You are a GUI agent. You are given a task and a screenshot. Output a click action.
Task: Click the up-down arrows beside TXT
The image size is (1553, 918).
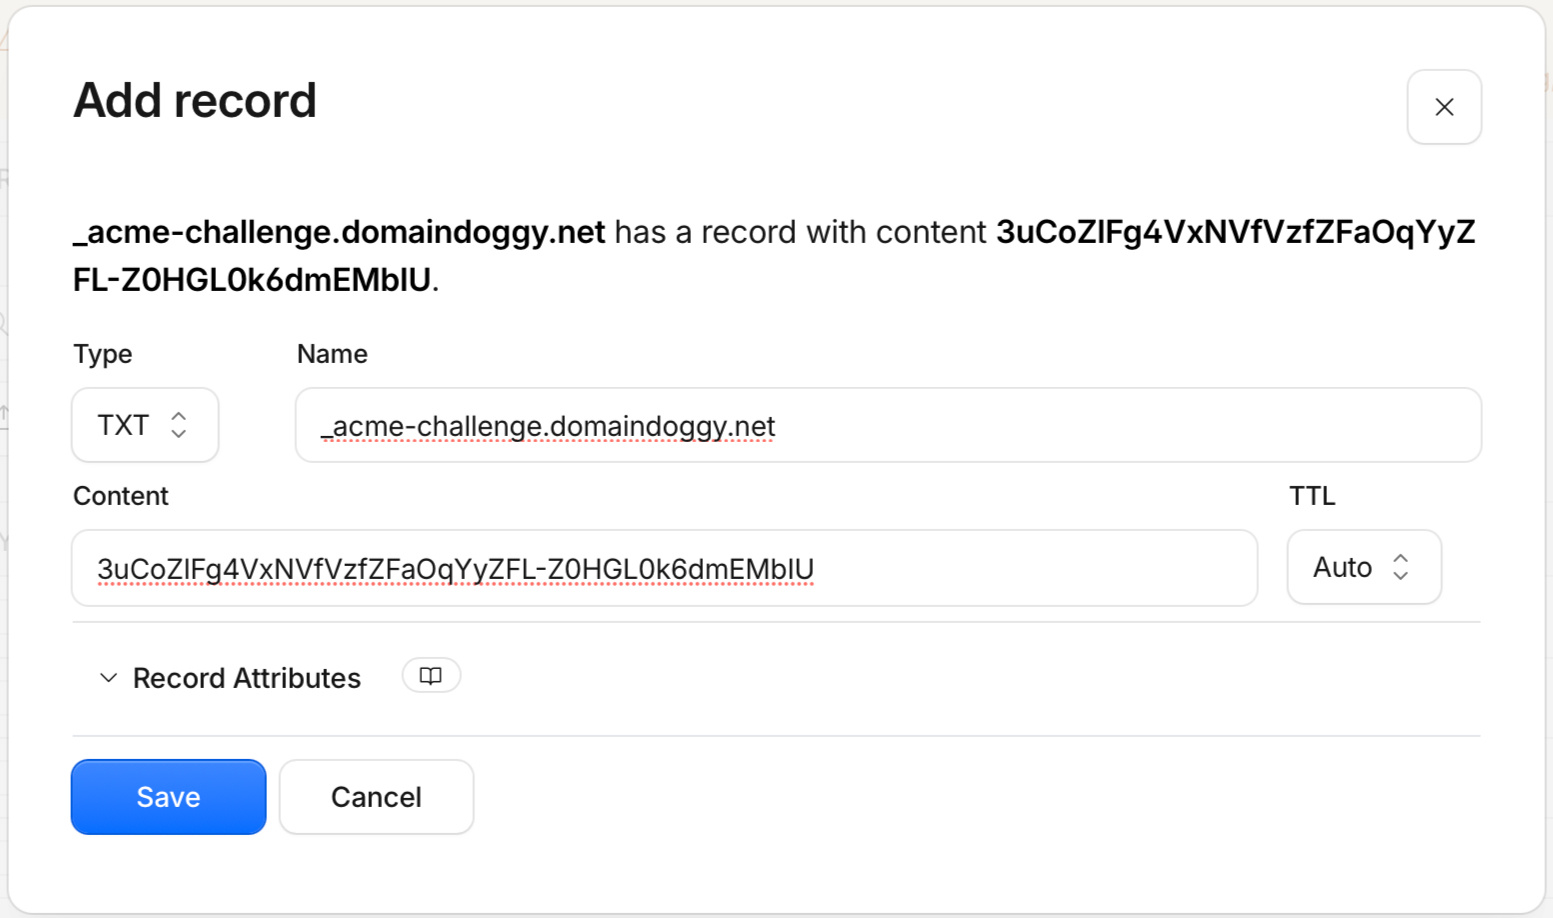pos(179,425)
